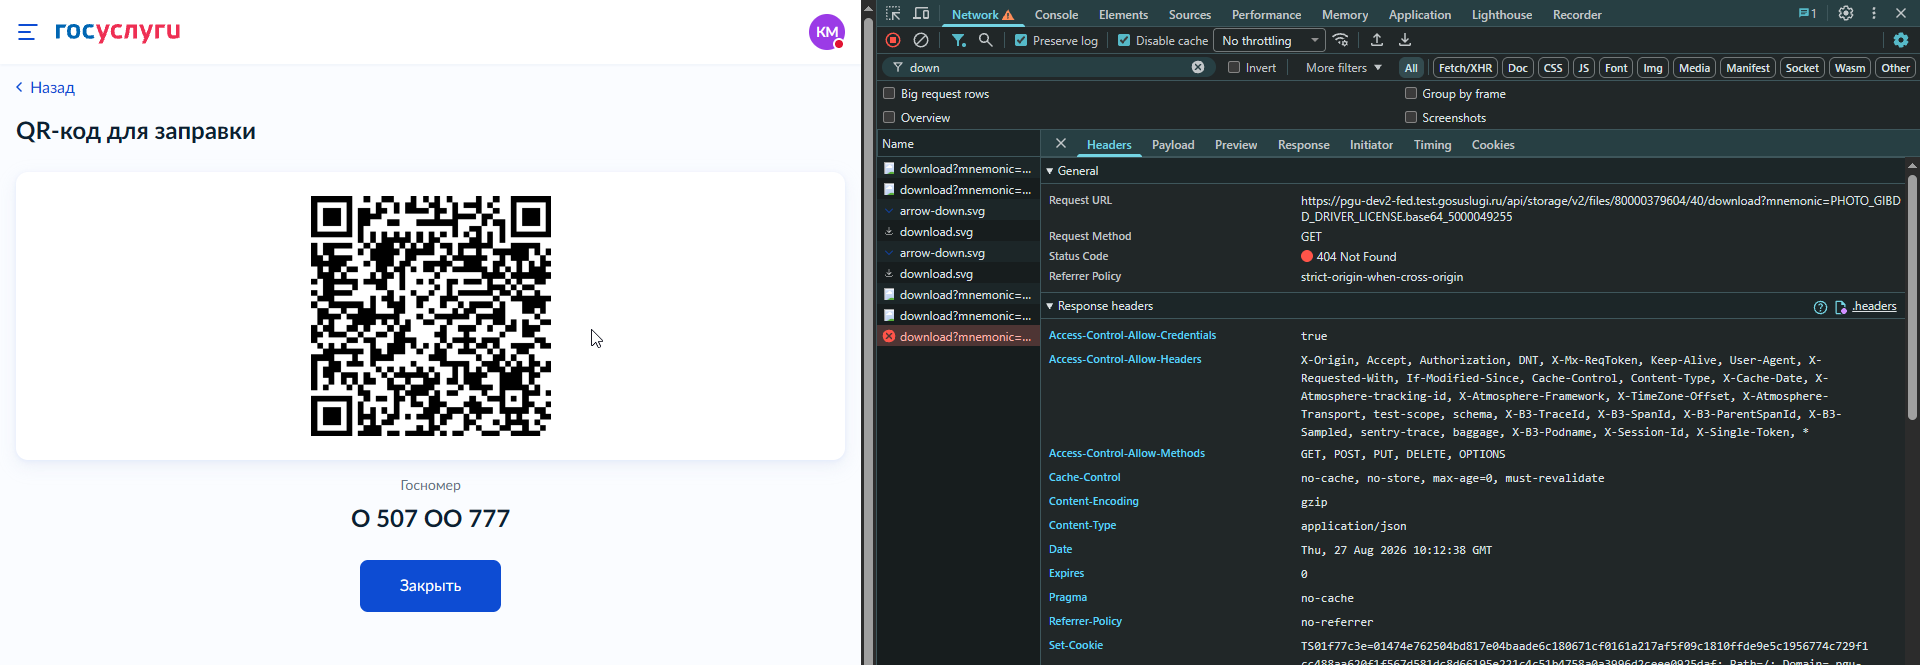Enable Big request rows checkbox
The image size is (1920, 665).
click(889, 93)
